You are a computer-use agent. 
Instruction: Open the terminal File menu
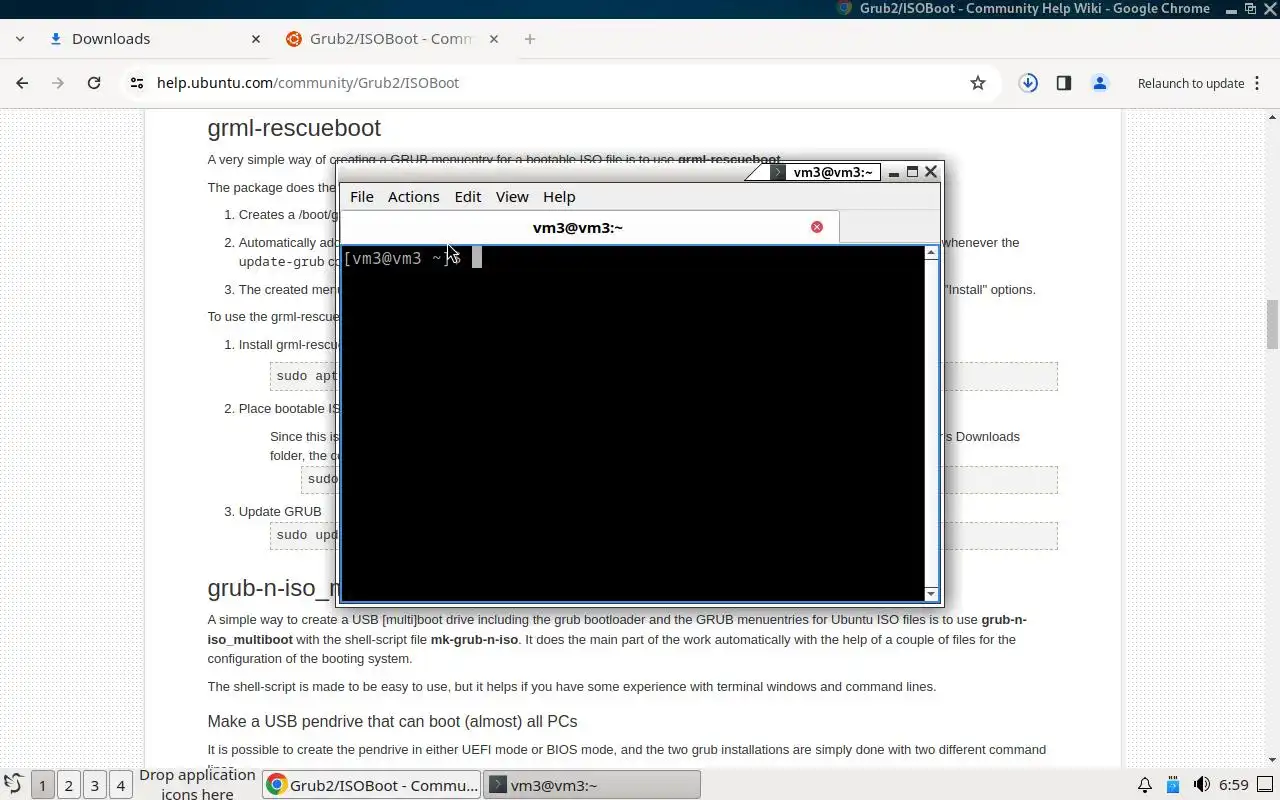361,197
